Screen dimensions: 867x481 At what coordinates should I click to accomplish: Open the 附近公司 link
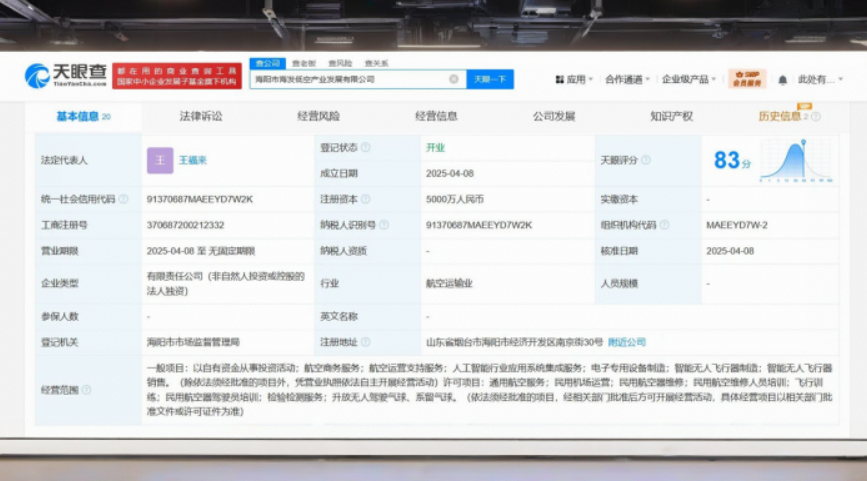pyautogui.click(x=628, y=342)
